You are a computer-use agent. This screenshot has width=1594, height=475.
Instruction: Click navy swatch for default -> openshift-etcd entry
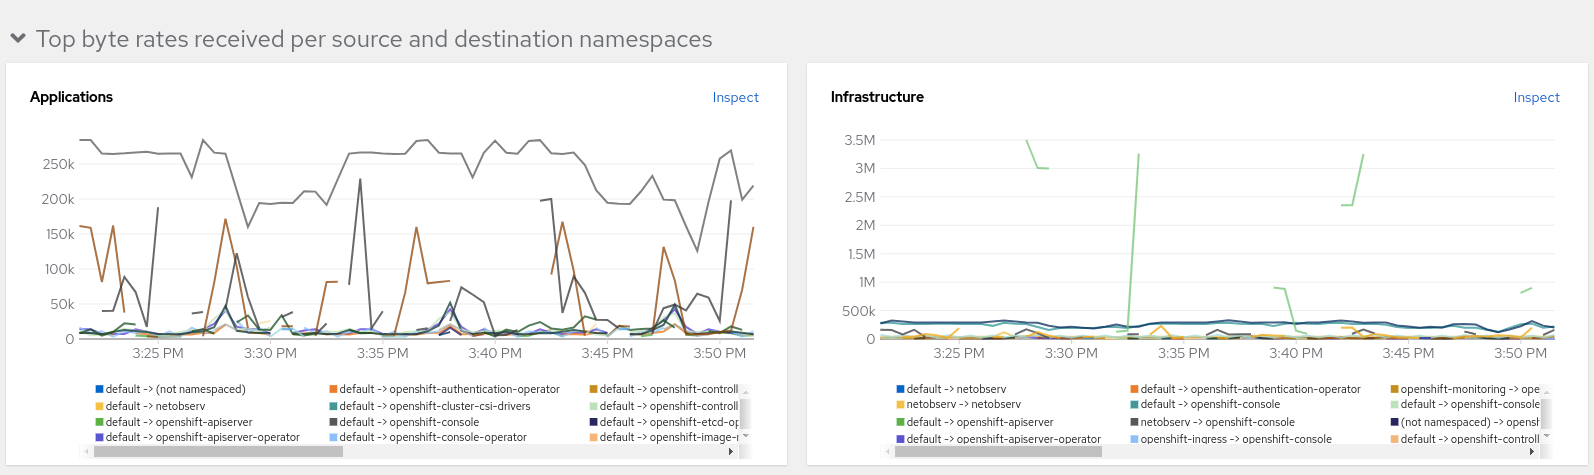(x=593, y=422)
